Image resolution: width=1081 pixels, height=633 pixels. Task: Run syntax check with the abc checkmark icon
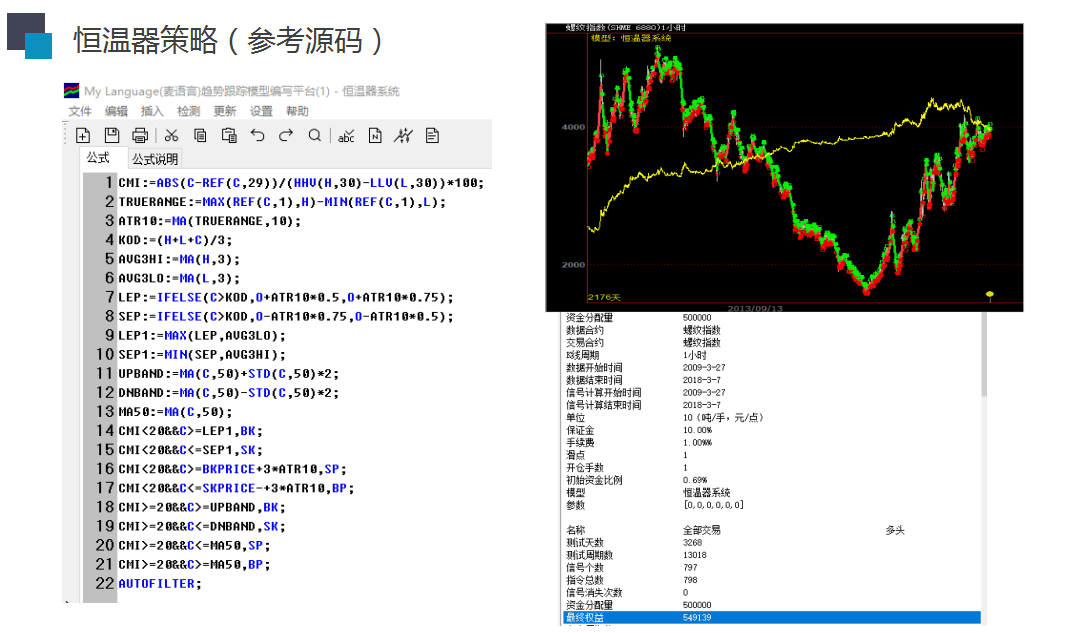tap(346, 136)
